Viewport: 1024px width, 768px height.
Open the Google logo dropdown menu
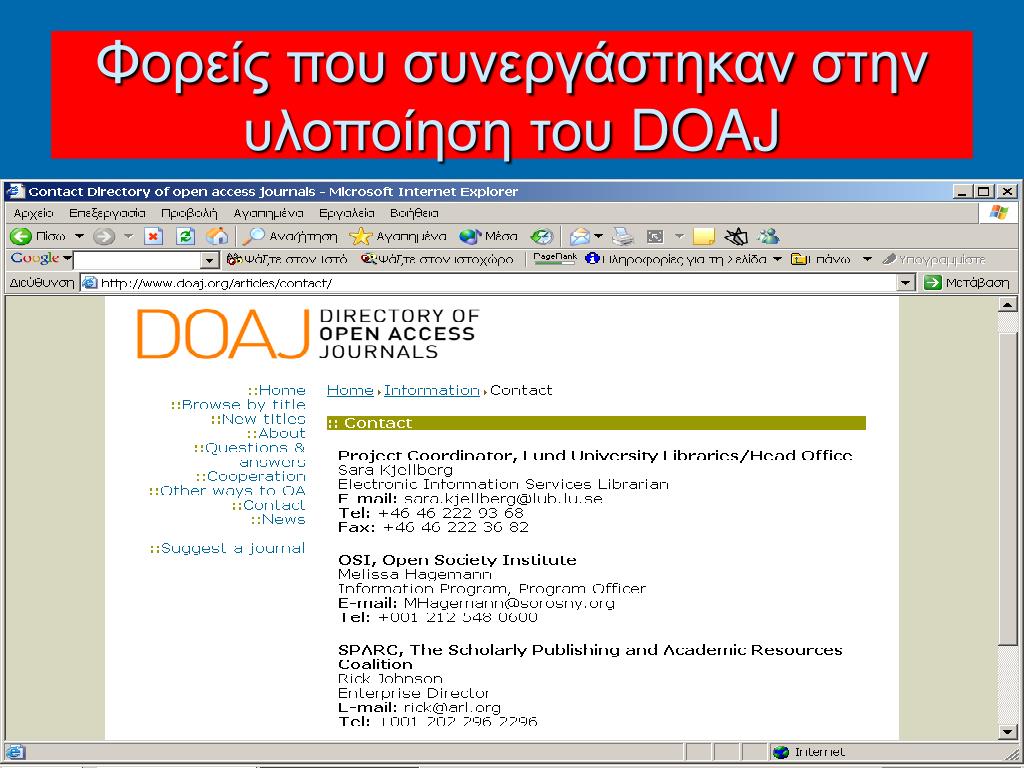(x=41, y=259)
